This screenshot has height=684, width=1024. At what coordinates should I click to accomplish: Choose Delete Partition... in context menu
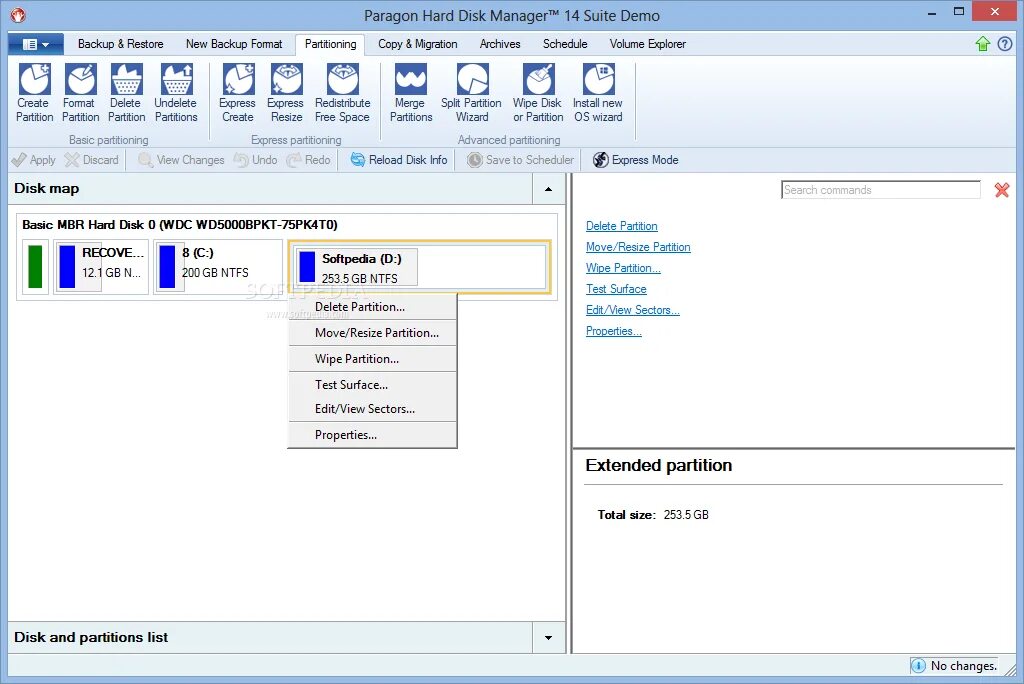pos(372,307)
